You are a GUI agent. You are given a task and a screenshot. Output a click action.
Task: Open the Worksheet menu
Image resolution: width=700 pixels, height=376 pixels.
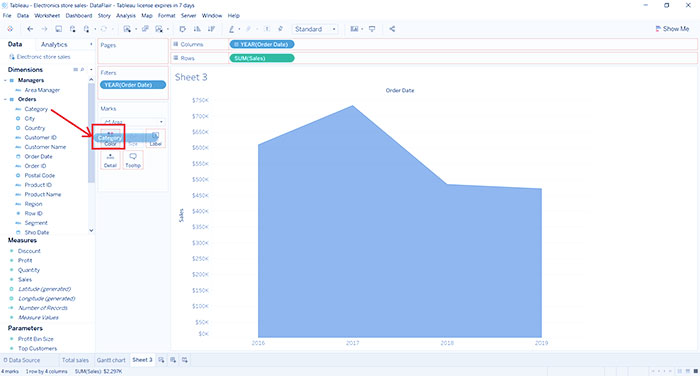click(47, 15)
